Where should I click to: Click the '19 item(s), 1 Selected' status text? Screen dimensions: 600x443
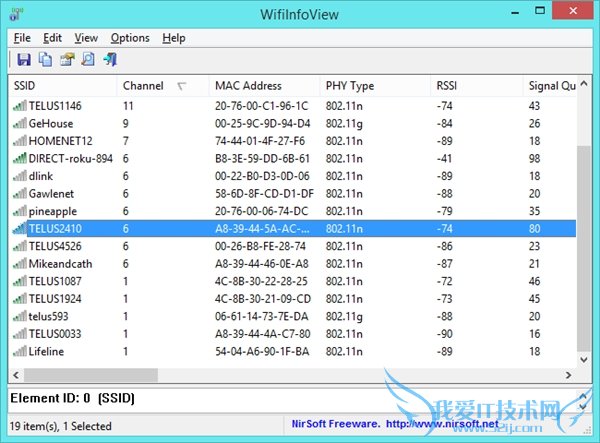pyautogui.click(x=60, y=426)
